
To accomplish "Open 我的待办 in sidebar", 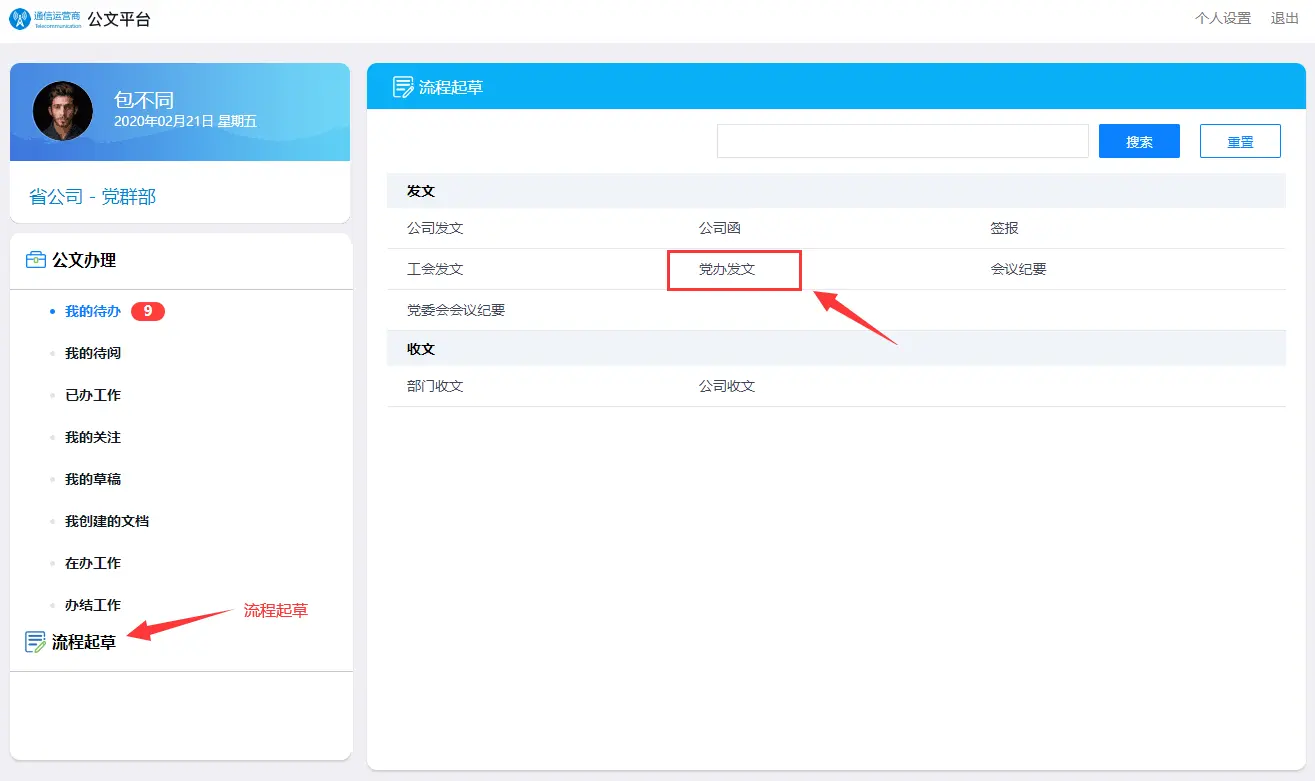I will [93, 311].
